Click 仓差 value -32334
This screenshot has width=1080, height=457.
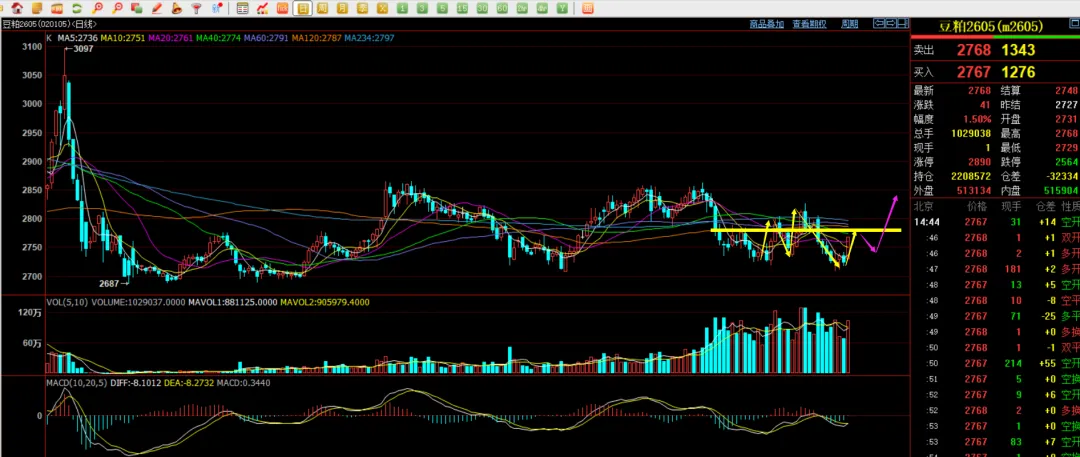1061,176
